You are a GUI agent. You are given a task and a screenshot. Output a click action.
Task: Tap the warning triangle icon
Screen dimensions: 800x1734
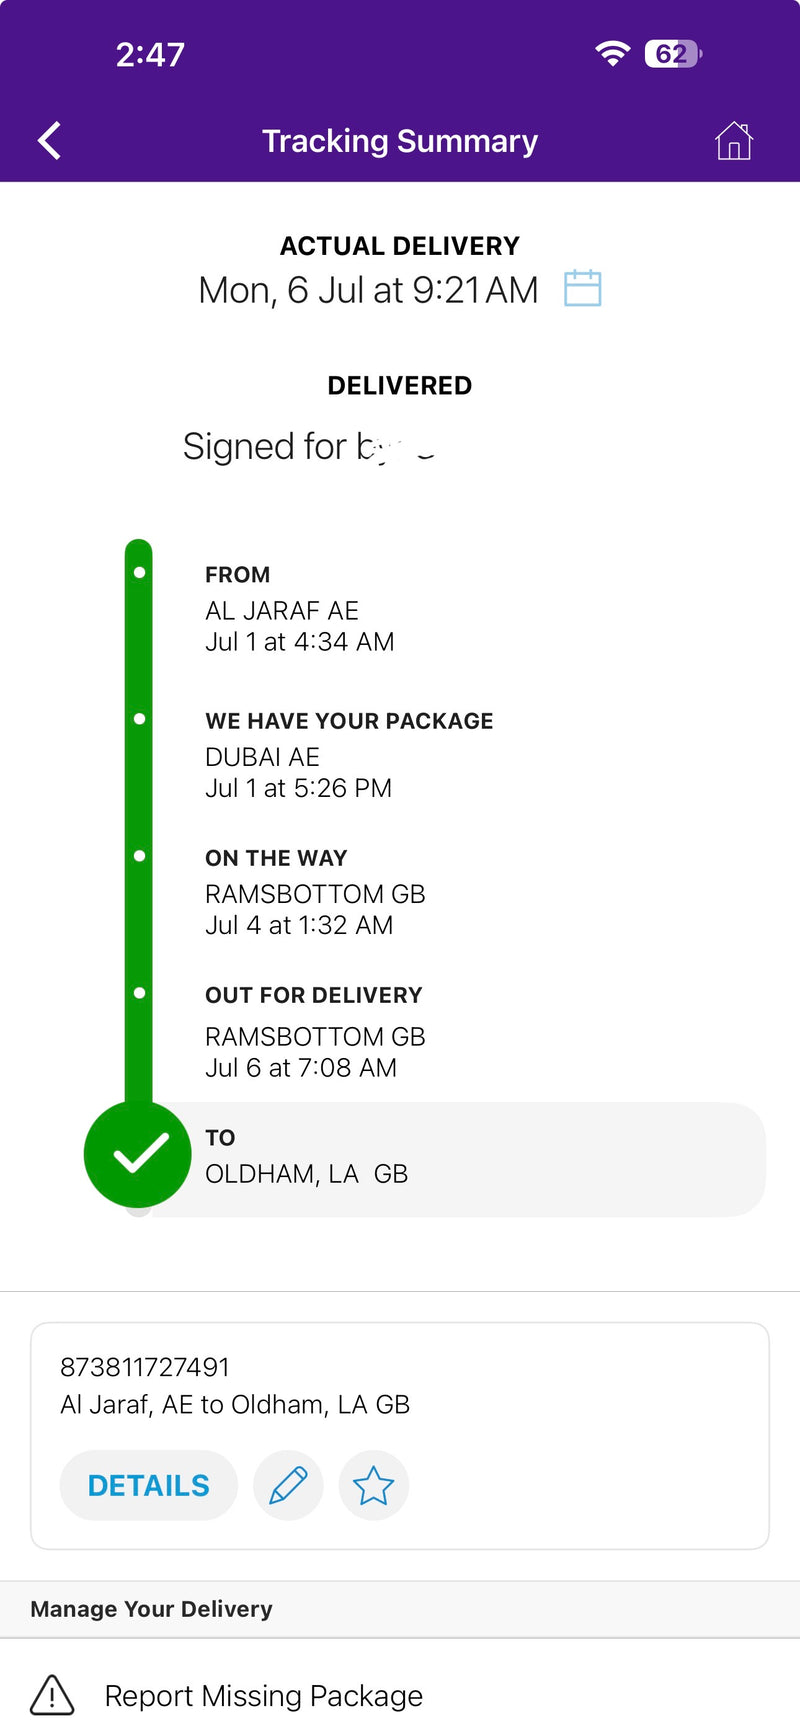point(52,1695)
